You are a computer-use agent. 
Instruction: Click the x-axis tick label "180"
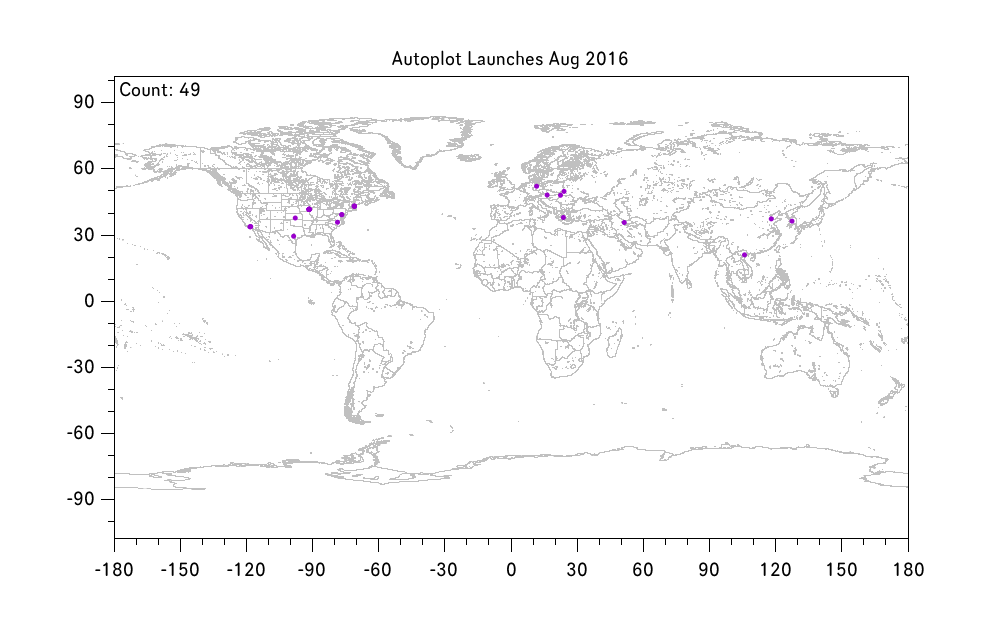(x=908, y=570)
